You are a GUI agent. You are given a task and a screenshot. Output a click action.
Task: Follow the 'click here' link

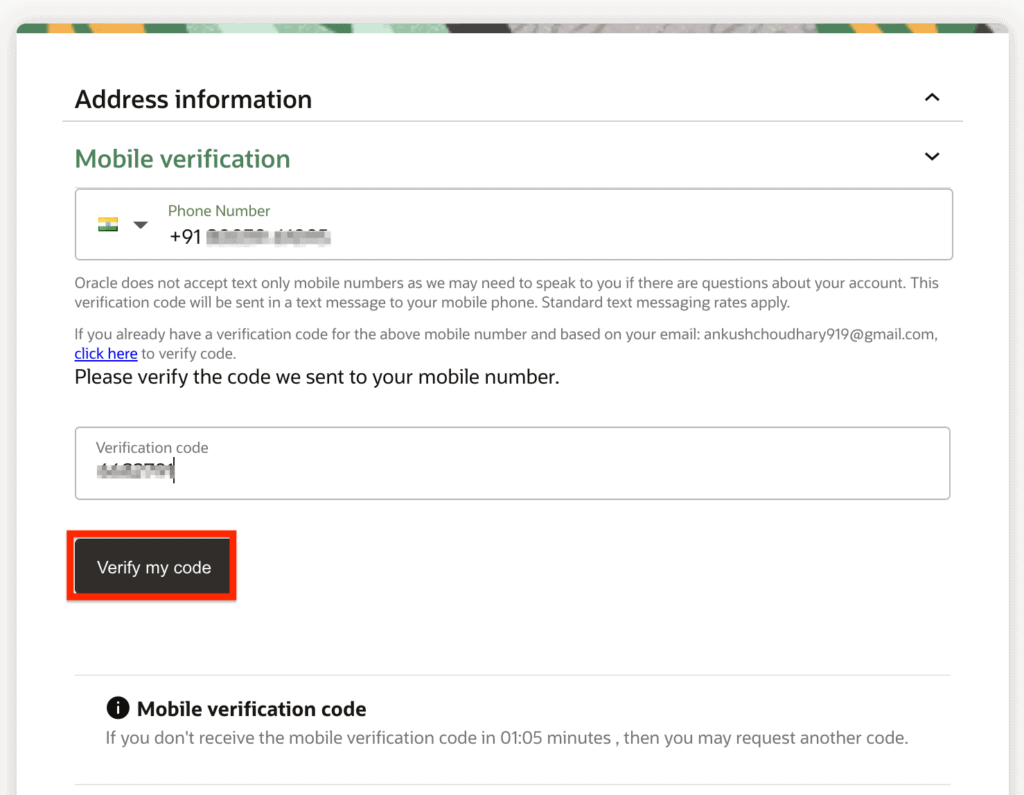coord(106,354)
